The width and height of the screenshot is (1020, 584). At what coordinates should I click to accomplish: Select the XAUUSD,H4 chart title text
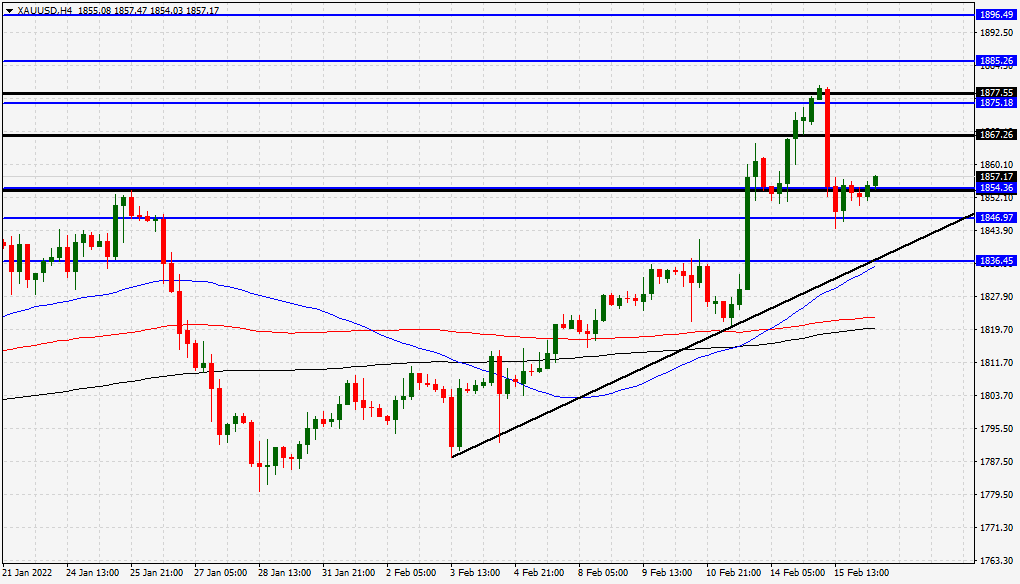pos(45,10)
